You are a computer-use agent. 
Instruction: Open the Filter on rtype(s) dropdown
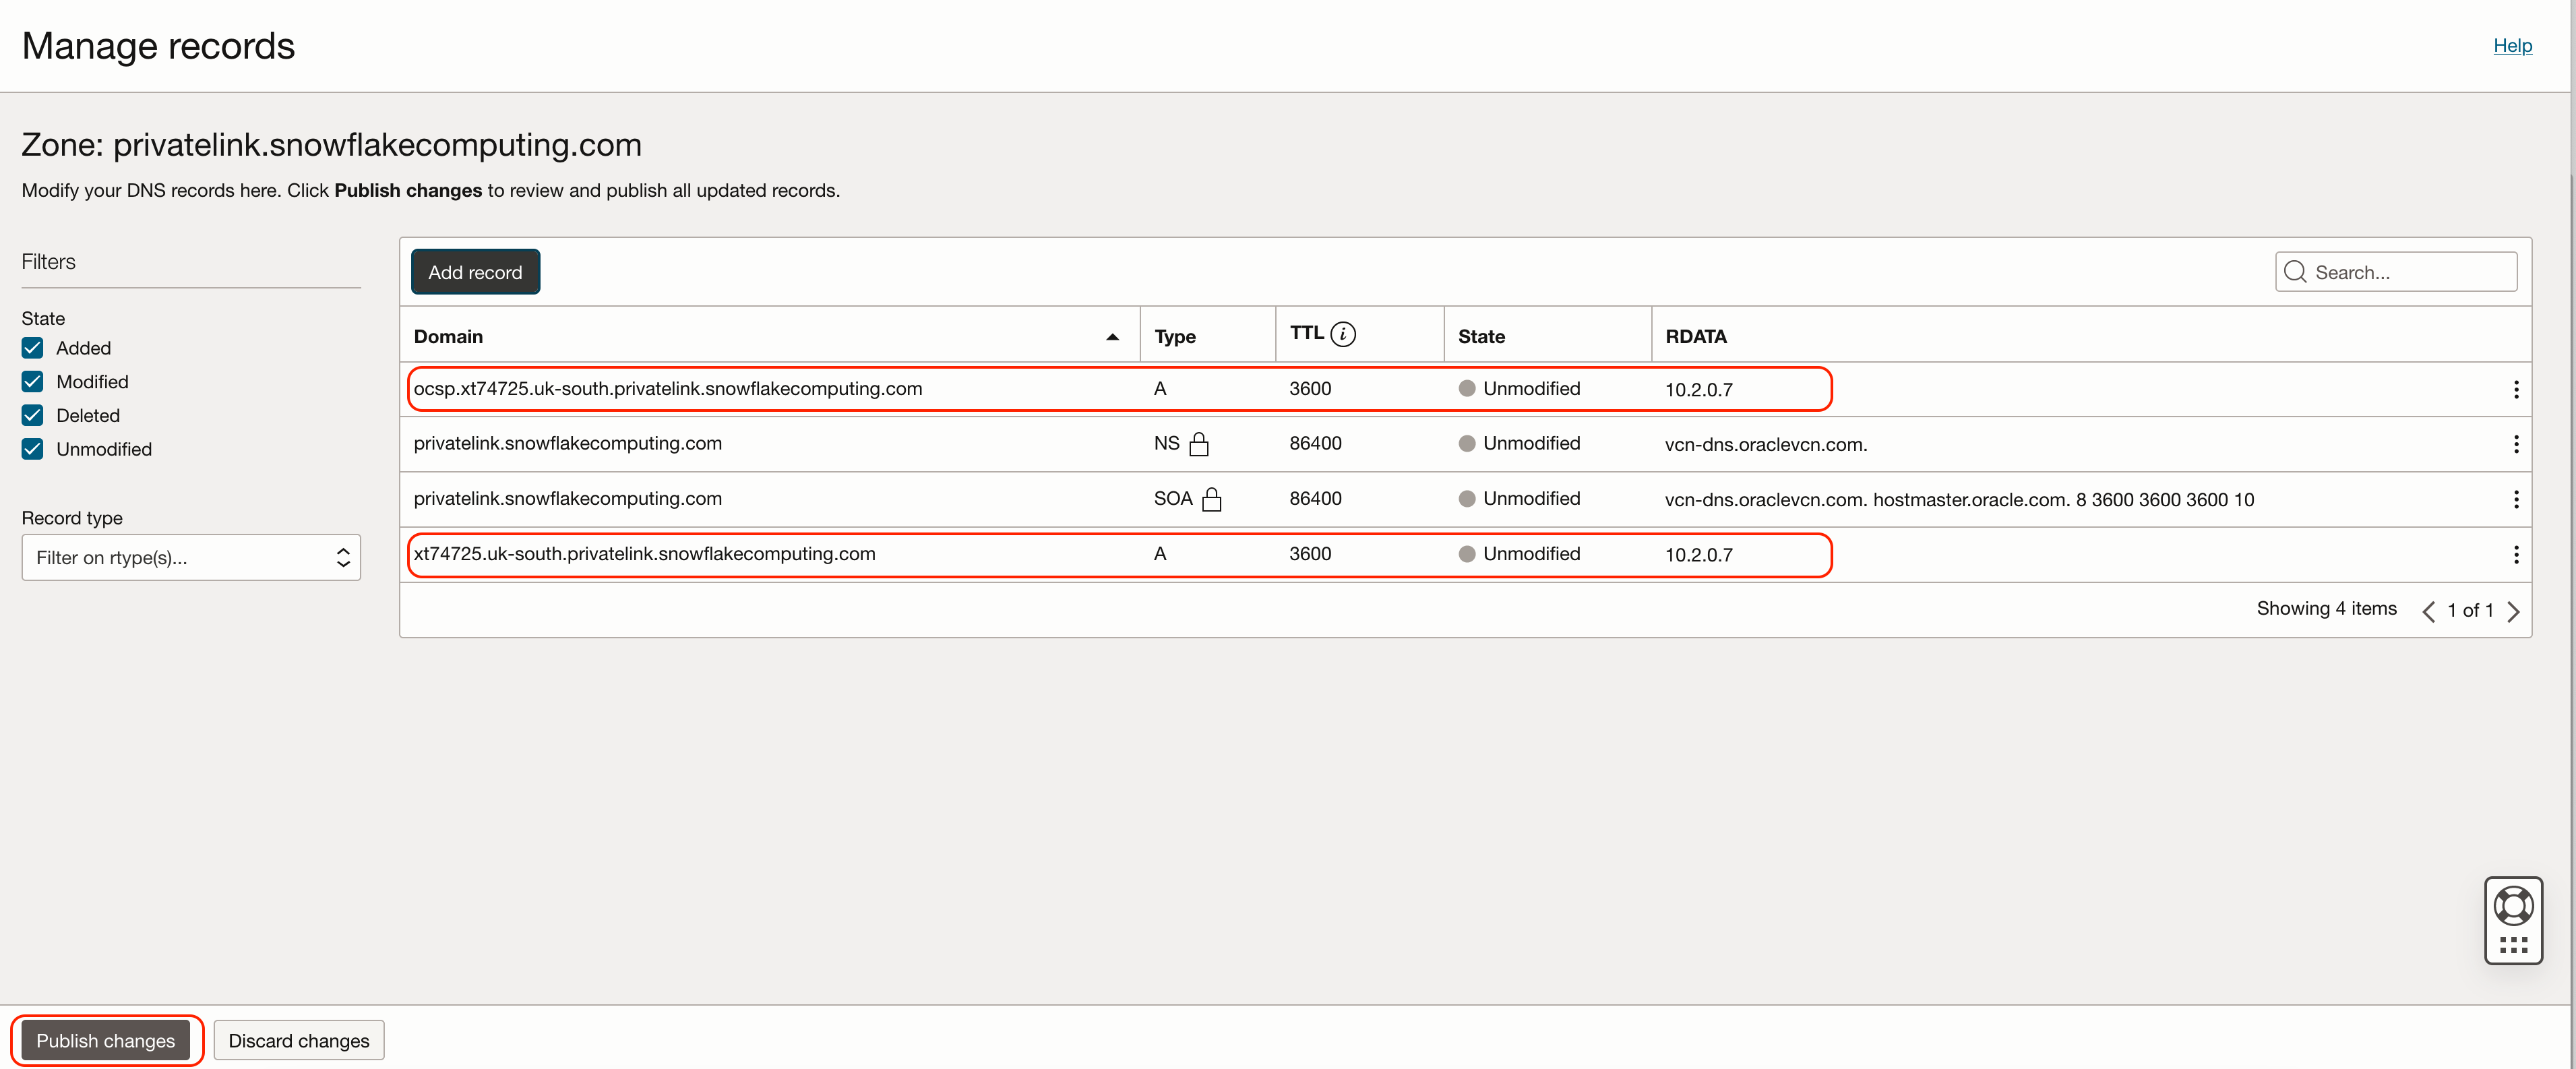[190, 557]
